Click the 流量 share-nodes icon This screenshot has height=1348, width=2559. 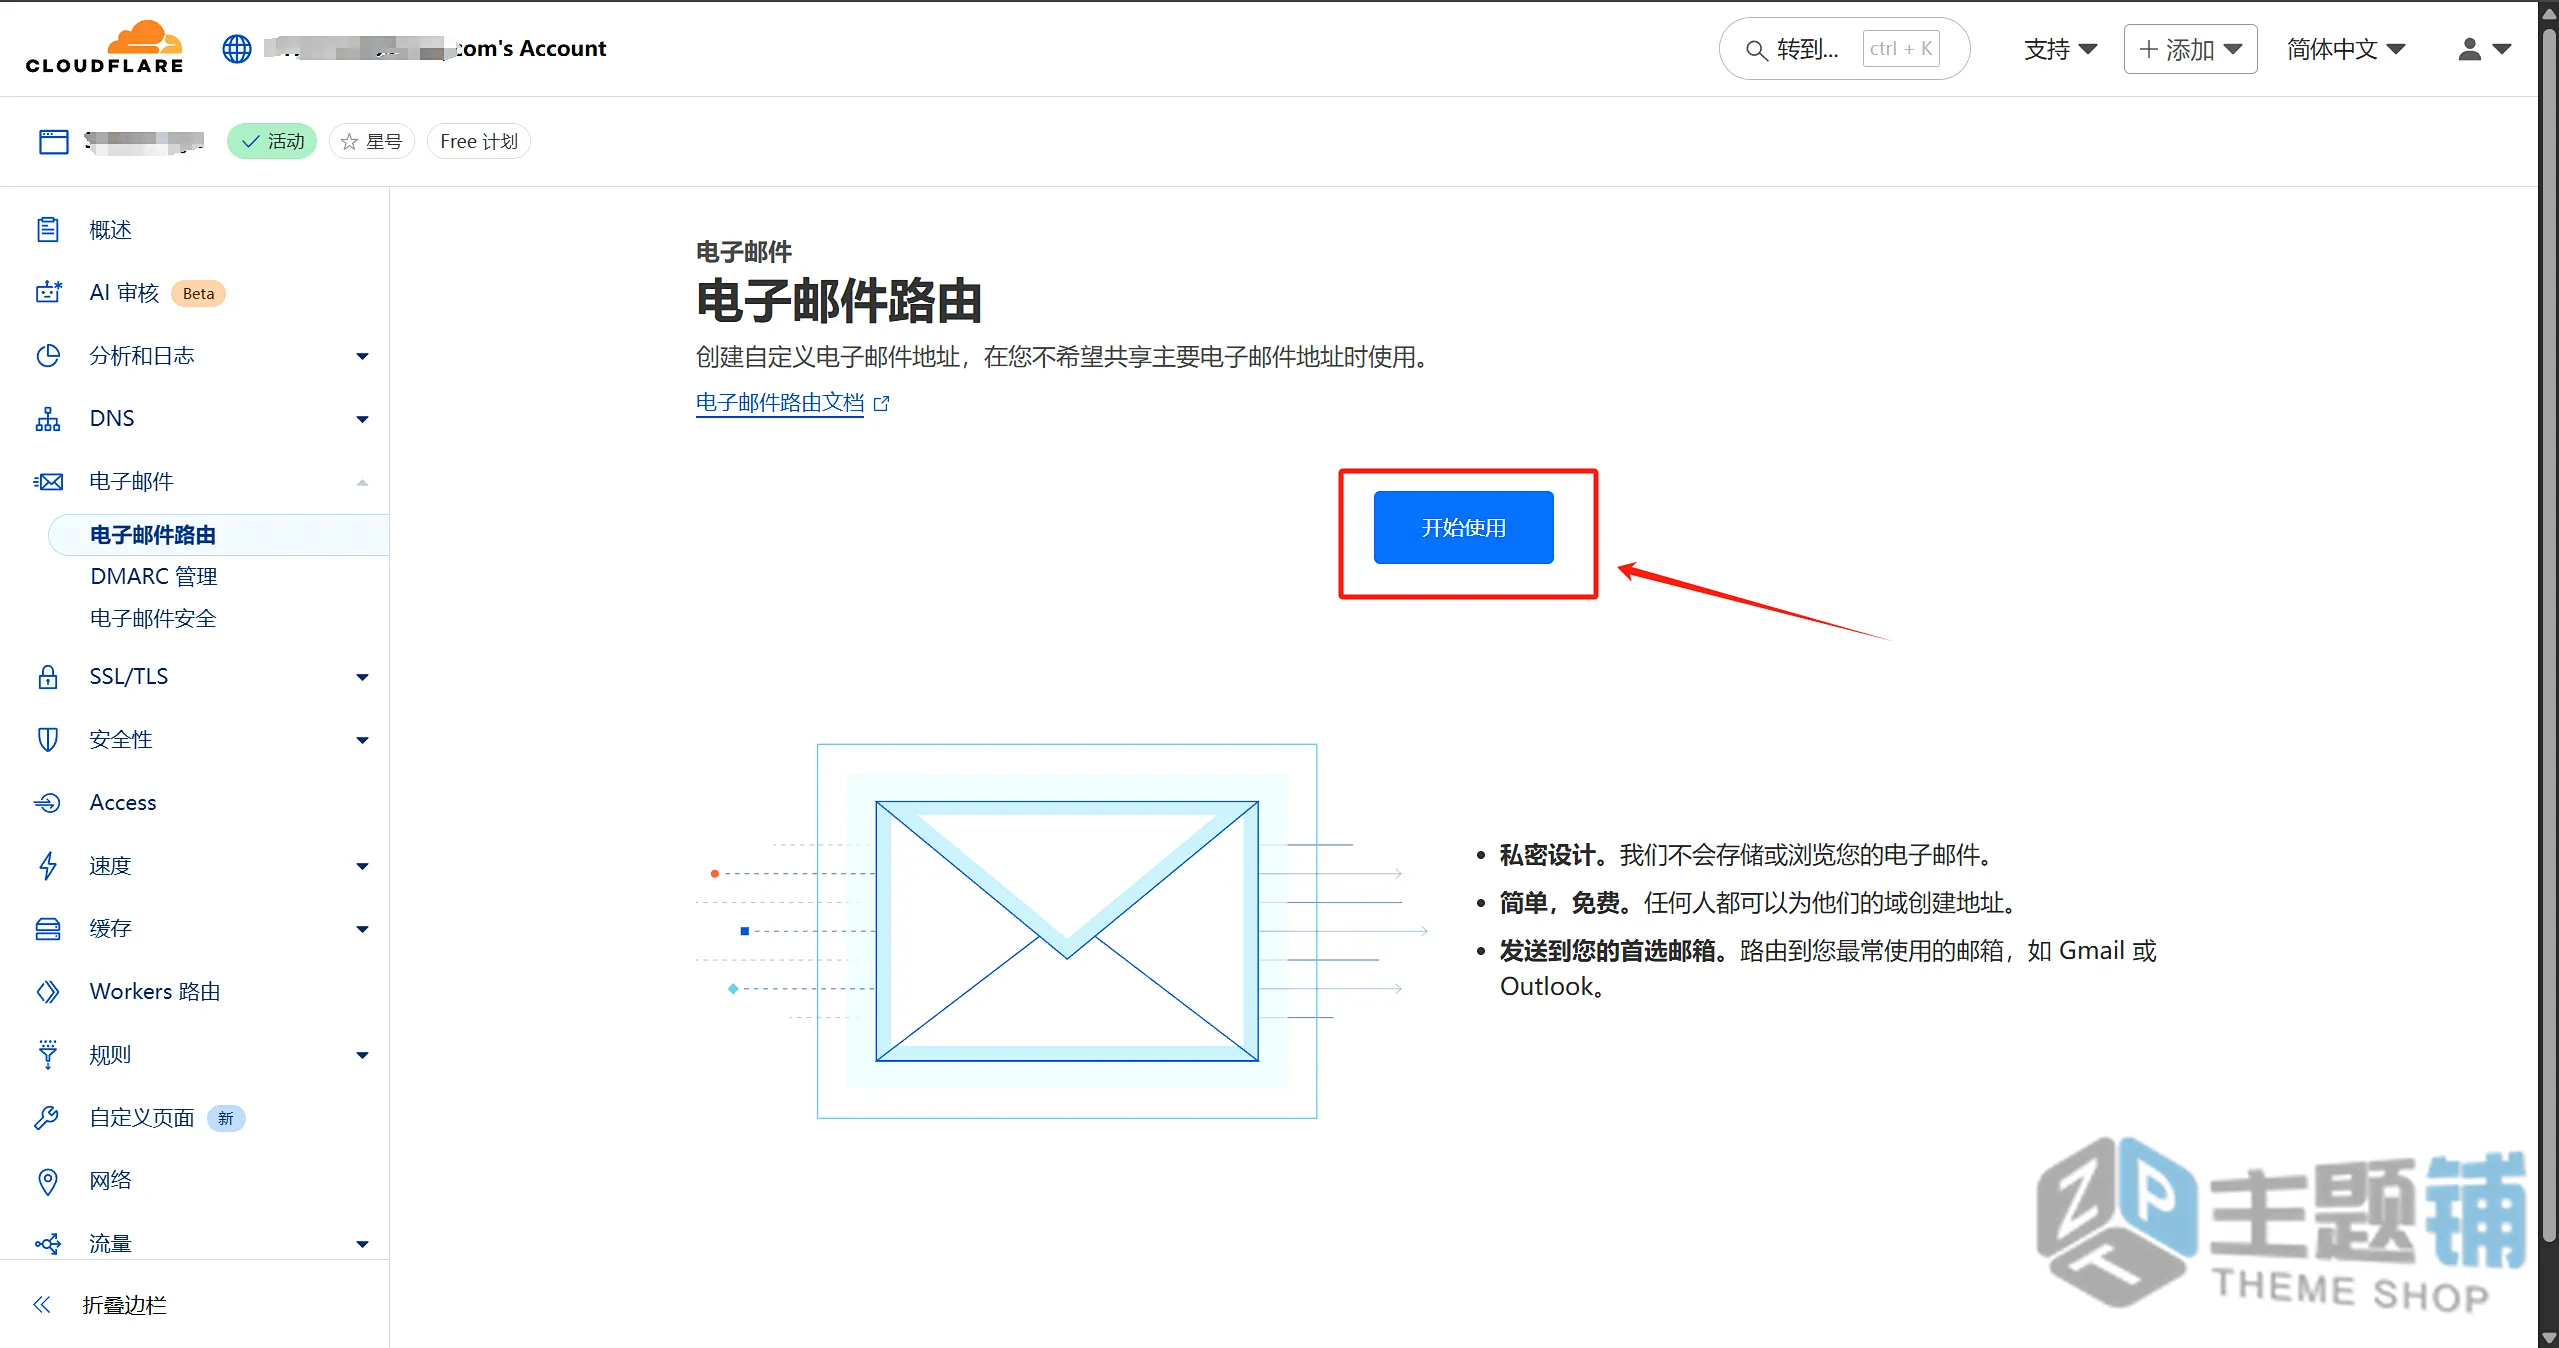(x=48, y=1244)
